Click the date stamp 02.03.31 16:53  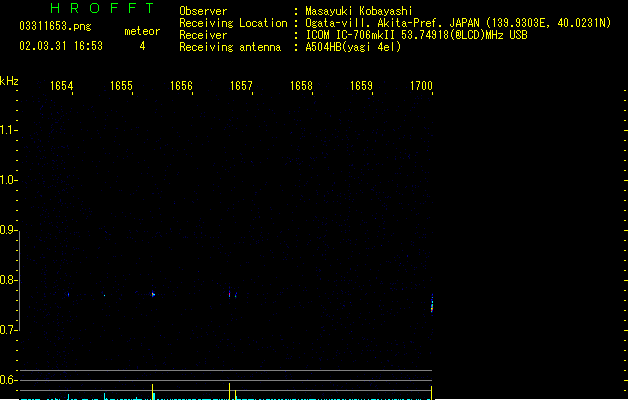[61, 46]
